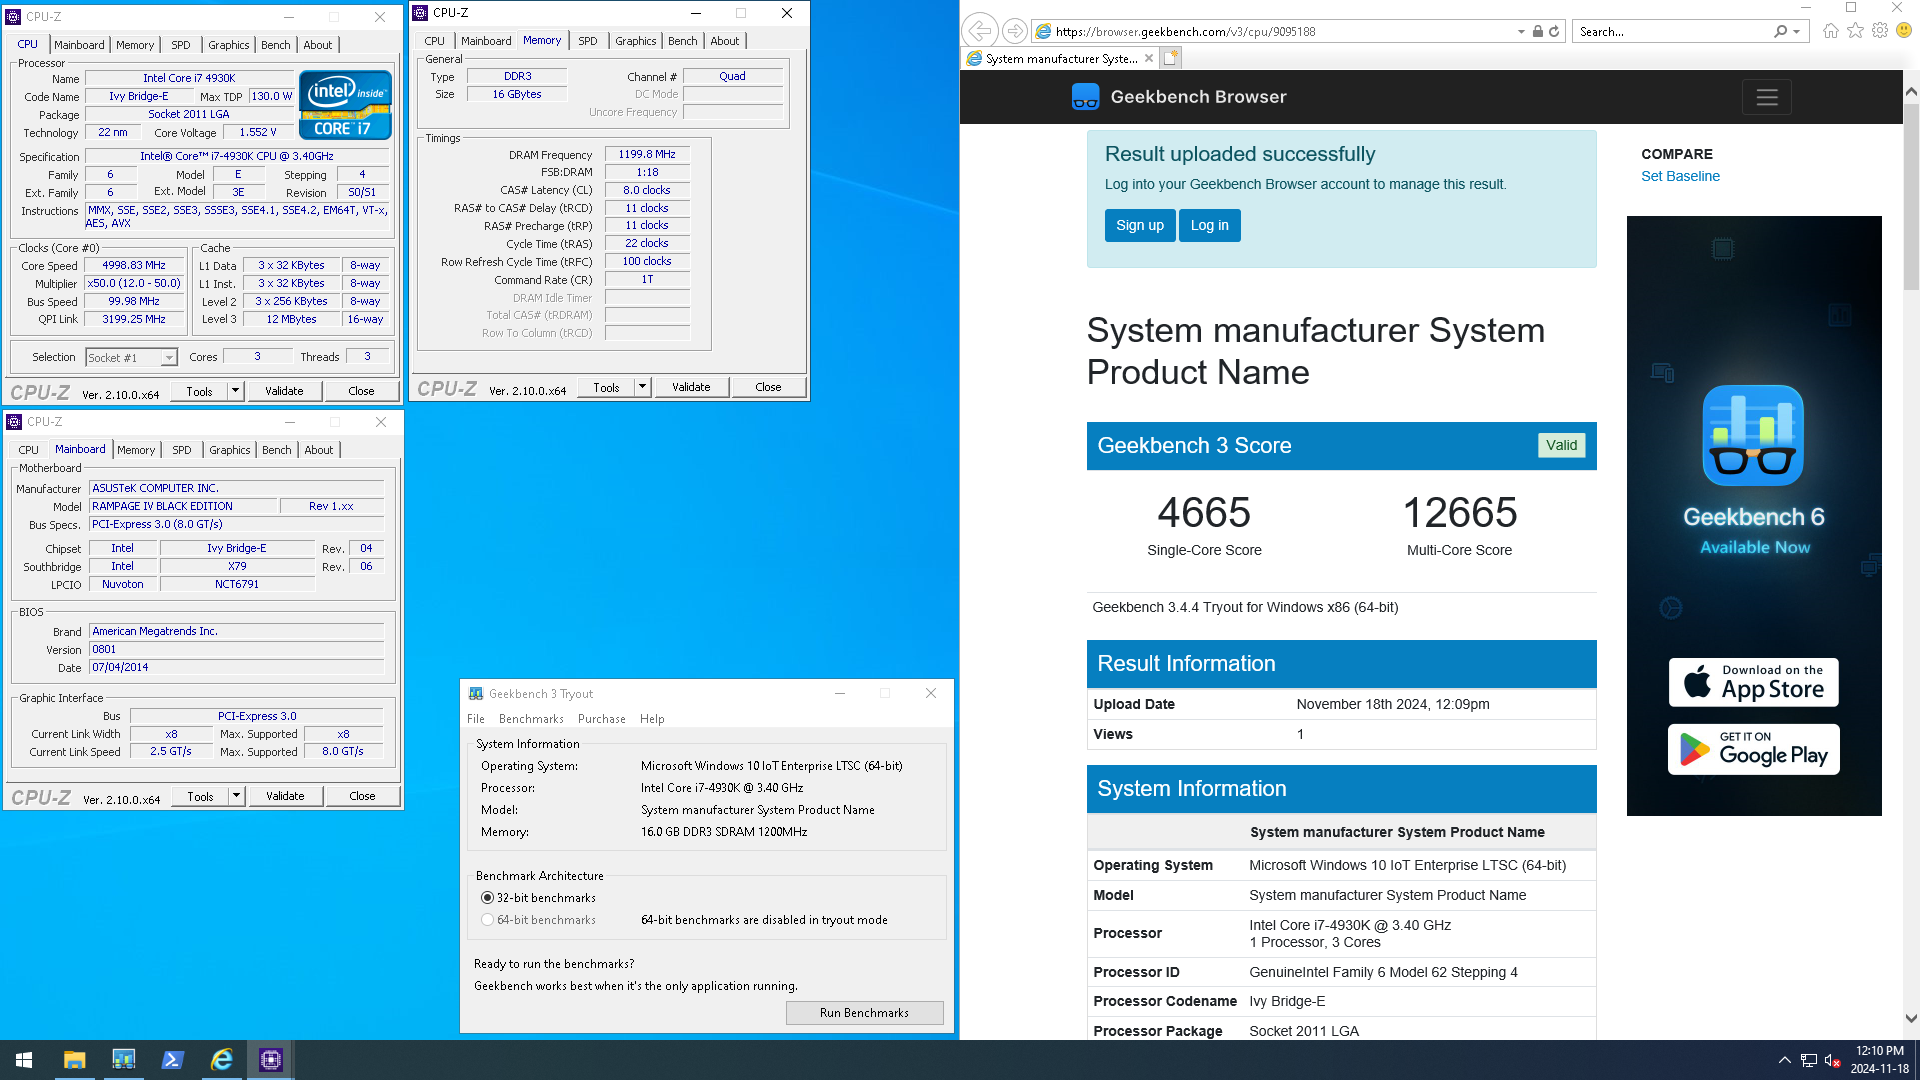The image size is (1920, 1080).
Task: Click the browser vertical scrollbar thumb
Action: pyautogui.click(x=1911, y=195)
